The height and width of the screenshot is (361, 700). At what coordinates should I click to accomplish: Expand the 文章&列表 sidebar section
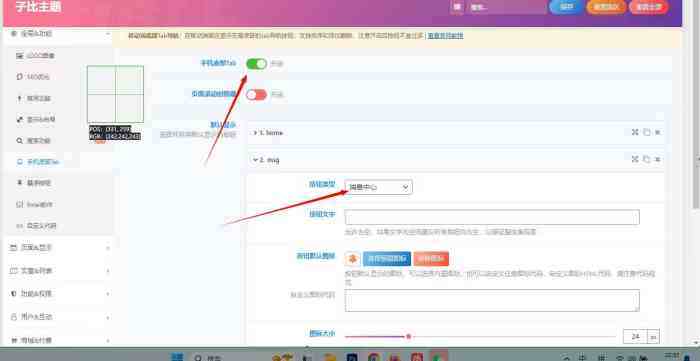click(58, 270)
